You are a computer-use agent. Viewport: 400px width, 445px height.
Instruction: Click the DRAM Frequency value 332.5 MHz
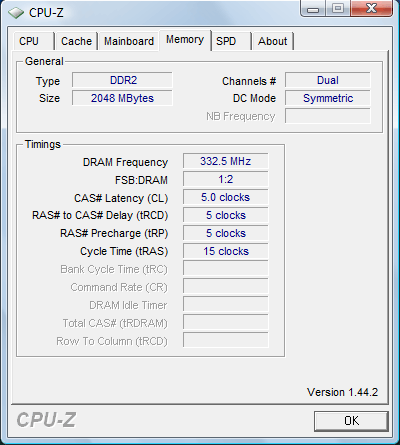[226, 161]
